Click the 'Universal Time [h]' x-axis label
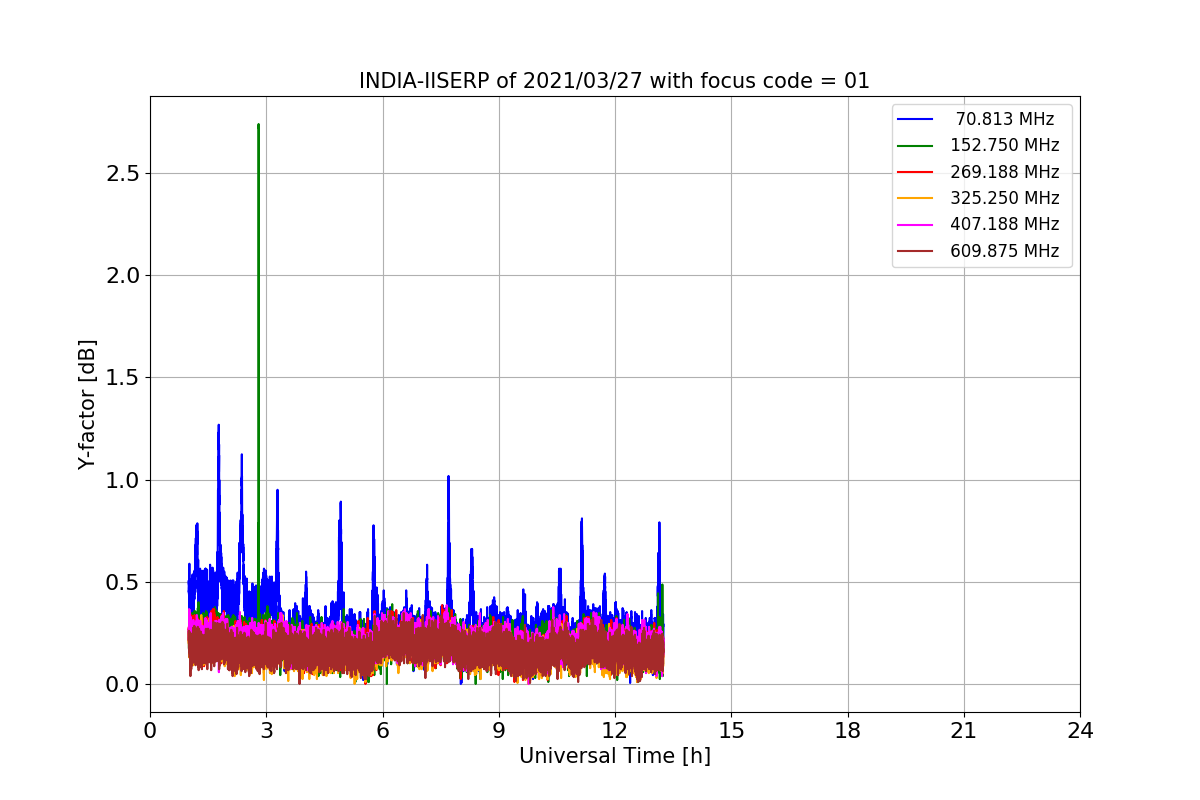This screenshot has height=800, width=1200. 614,757
